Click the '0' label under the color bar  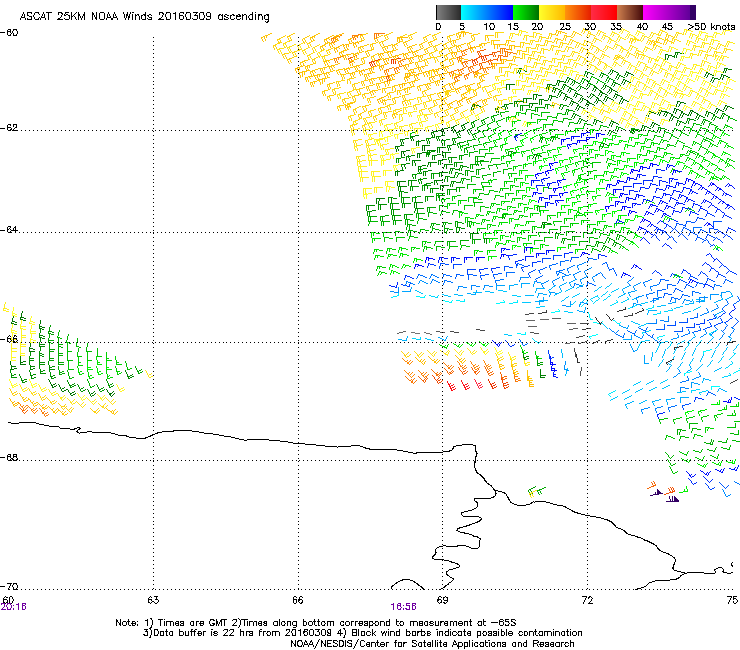click(438, 27)
